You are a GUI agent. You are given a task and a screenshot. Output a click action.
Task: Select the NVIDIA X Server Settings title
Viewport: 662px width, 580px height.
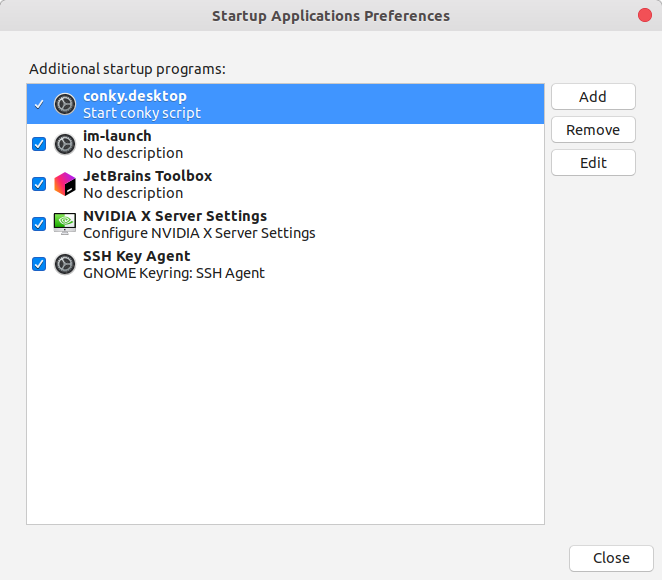(175, 216)
